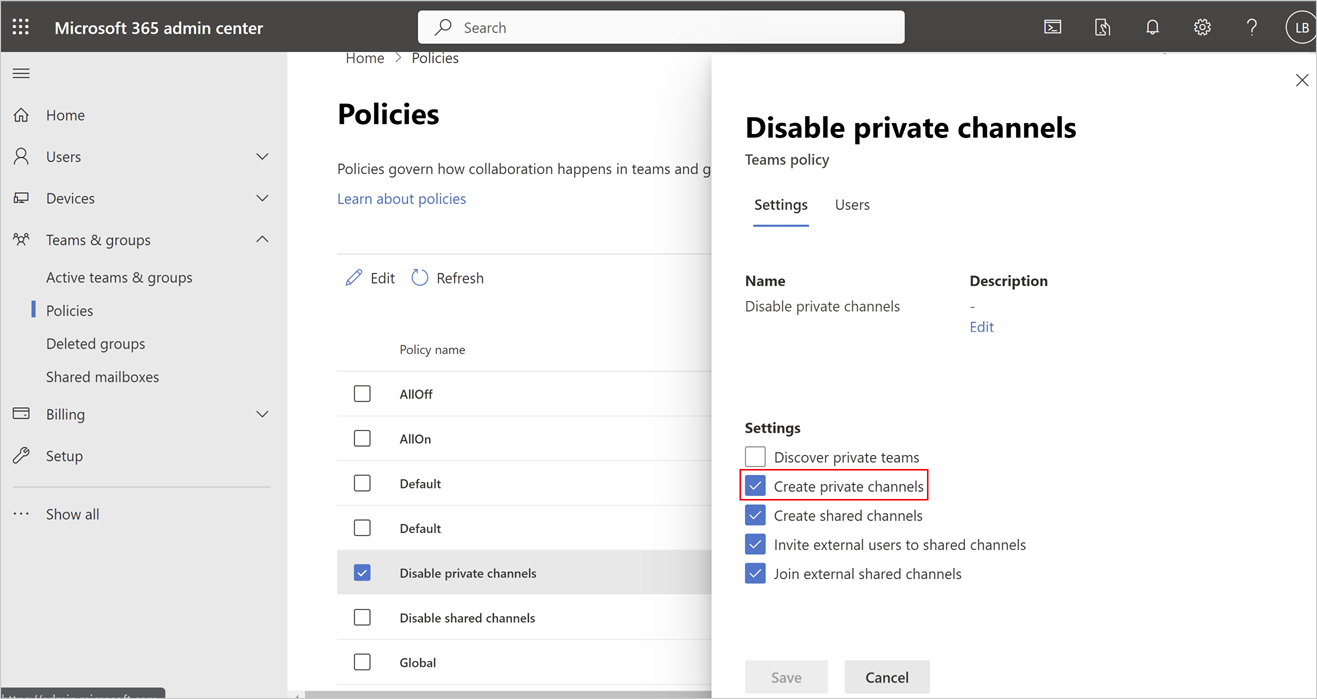The width and height of the screenshot is (1317, 699).
Task: Click the AllOff policy name
Action: (416, 394)
